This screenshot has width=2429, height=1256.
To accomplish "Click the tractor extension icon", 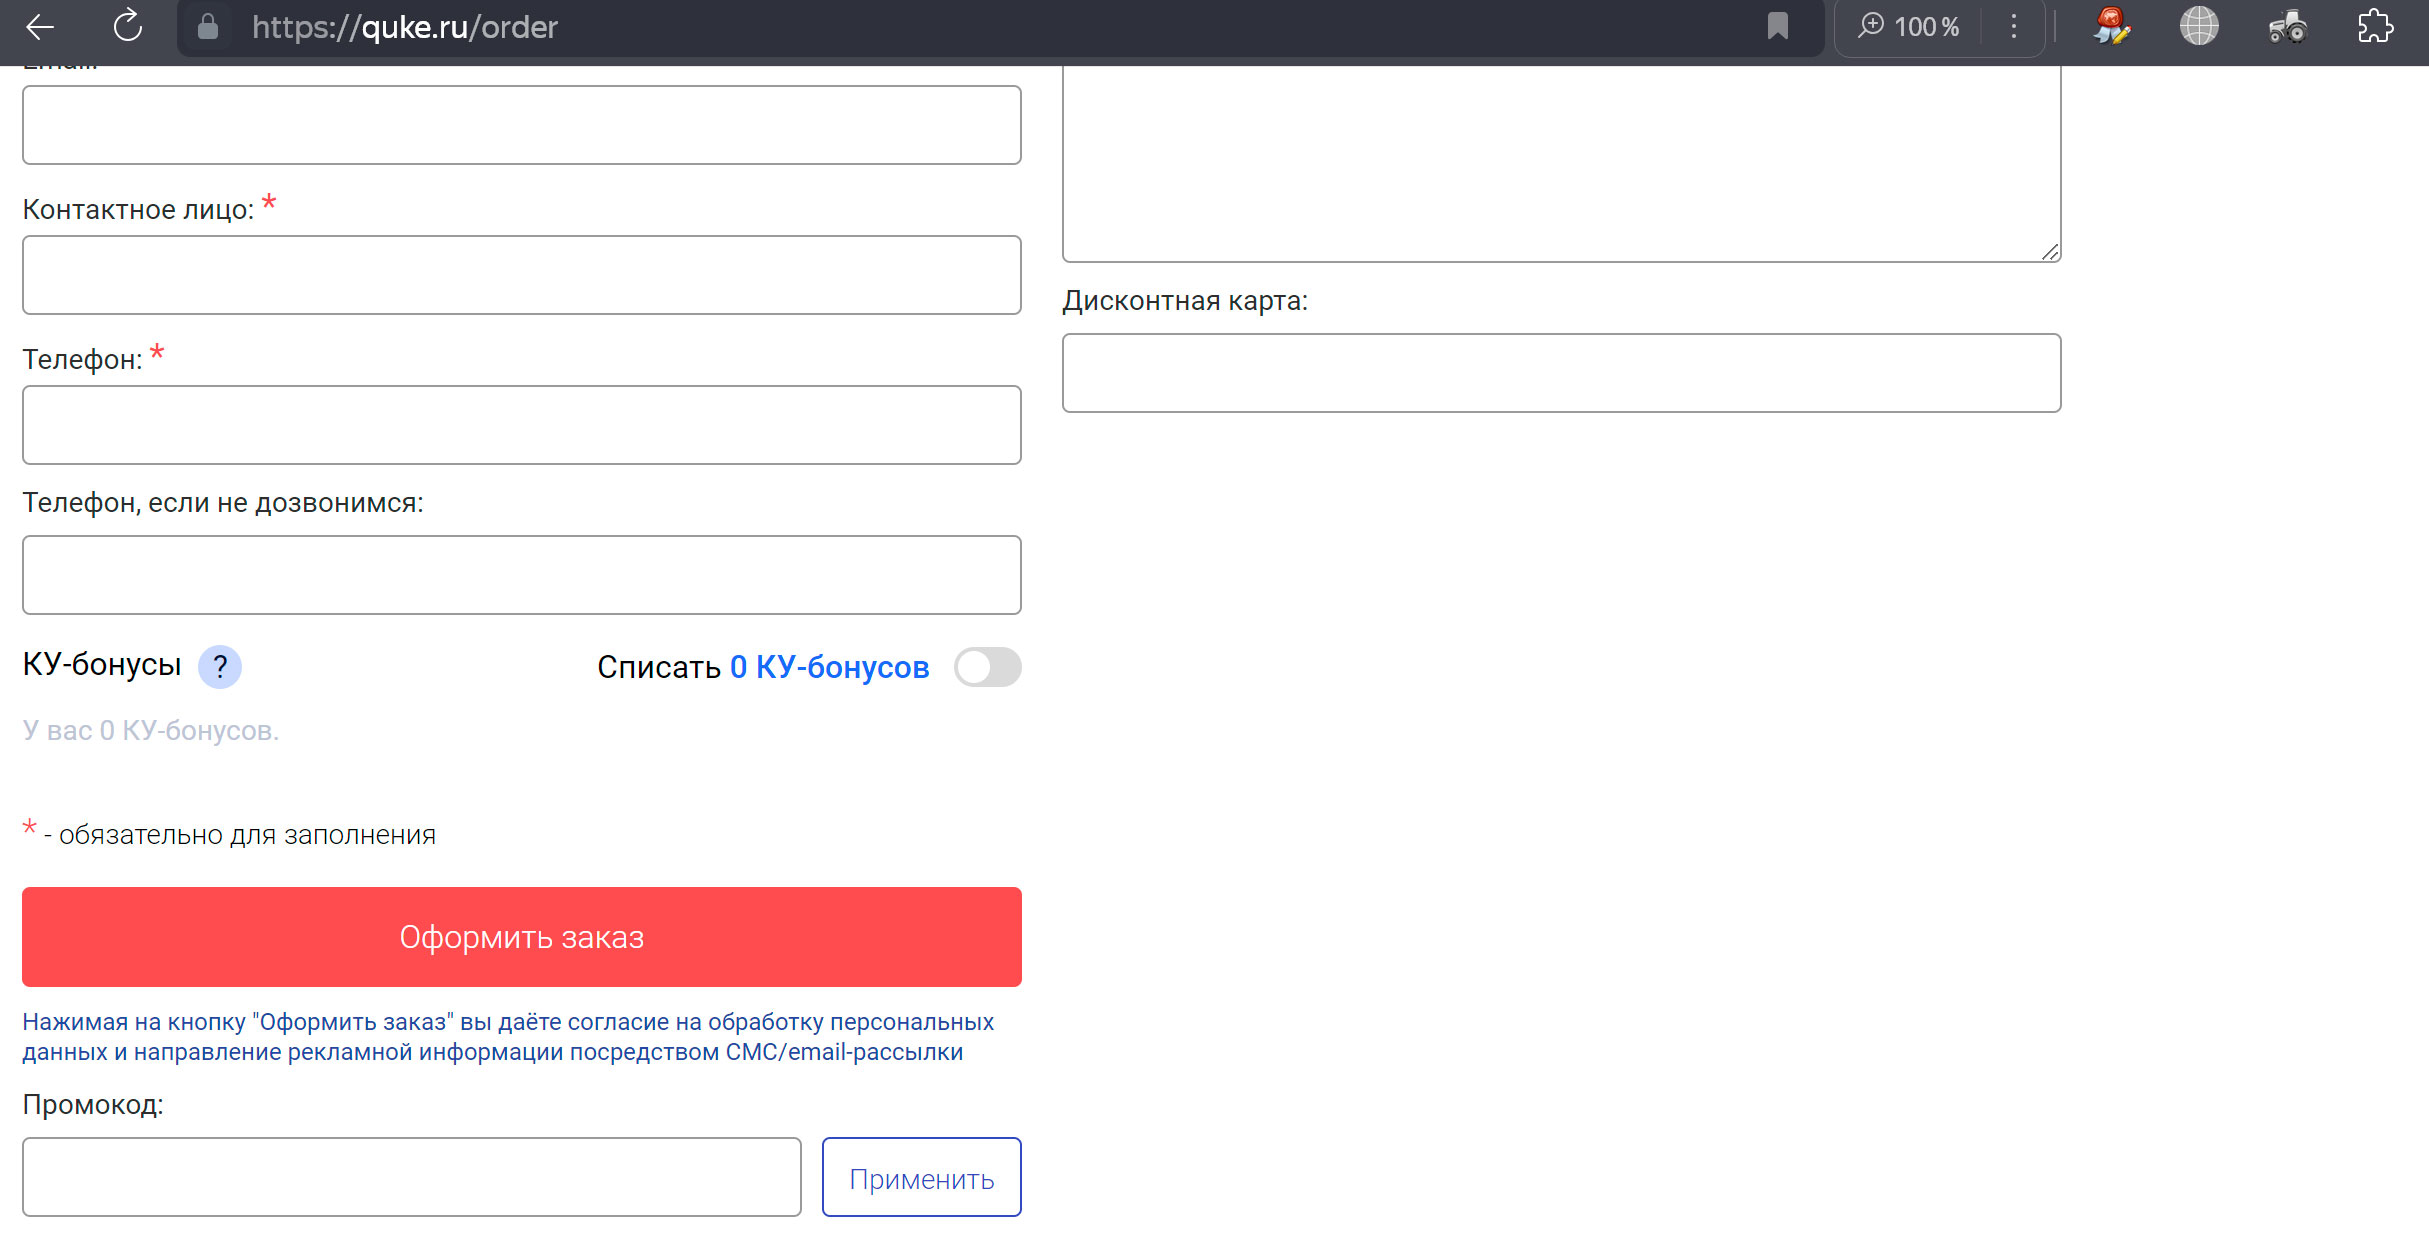I will [2287, 26].
